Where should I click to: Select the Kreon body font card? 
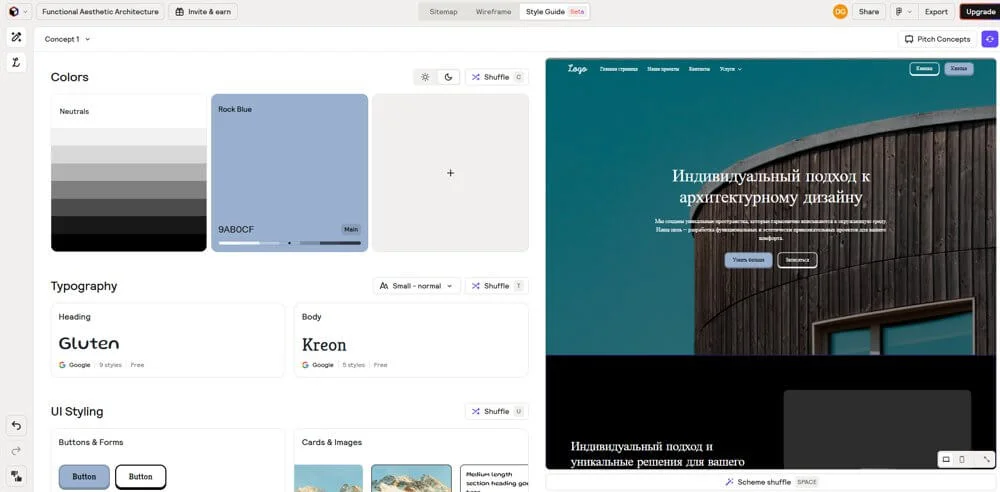tap(411, 340)
